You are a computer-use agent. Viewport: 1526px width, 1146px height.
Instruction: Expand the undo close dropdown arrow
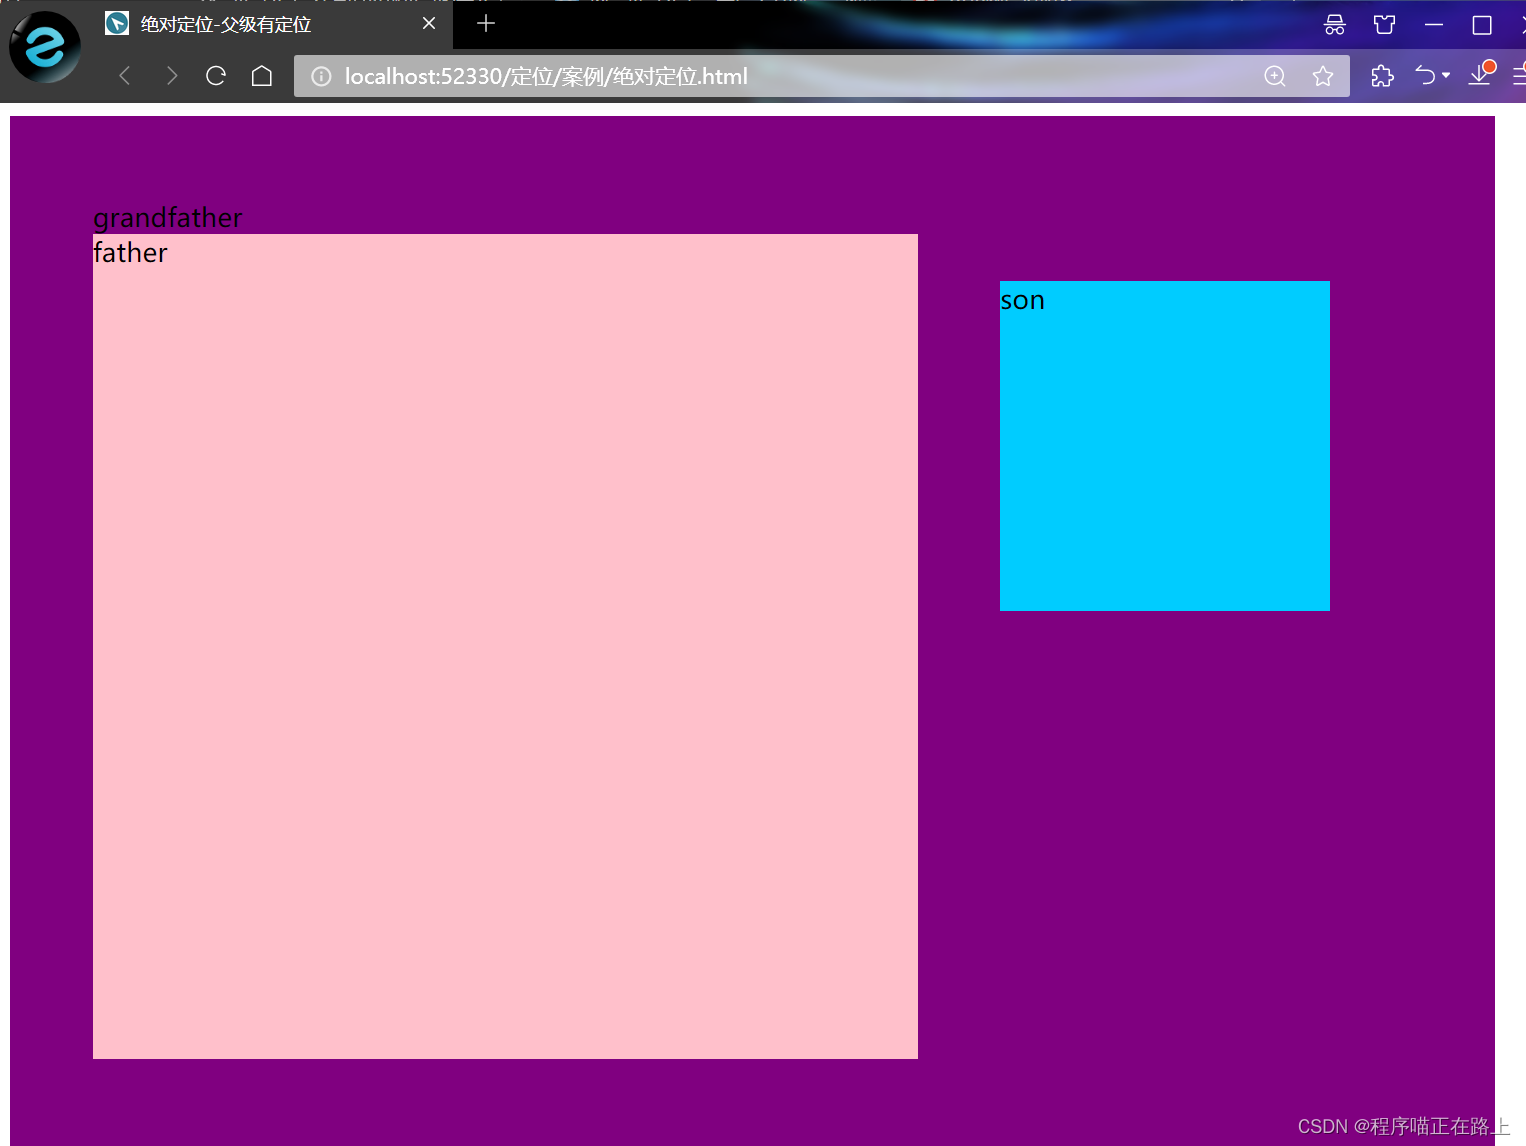pyautogui.click(x=1446, y=76)
